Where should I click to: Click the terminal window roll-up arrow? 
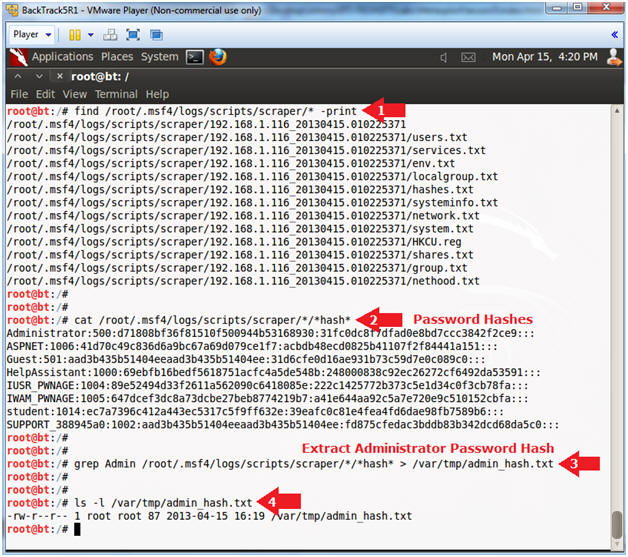pyautogui.click(x=18, y=76)
